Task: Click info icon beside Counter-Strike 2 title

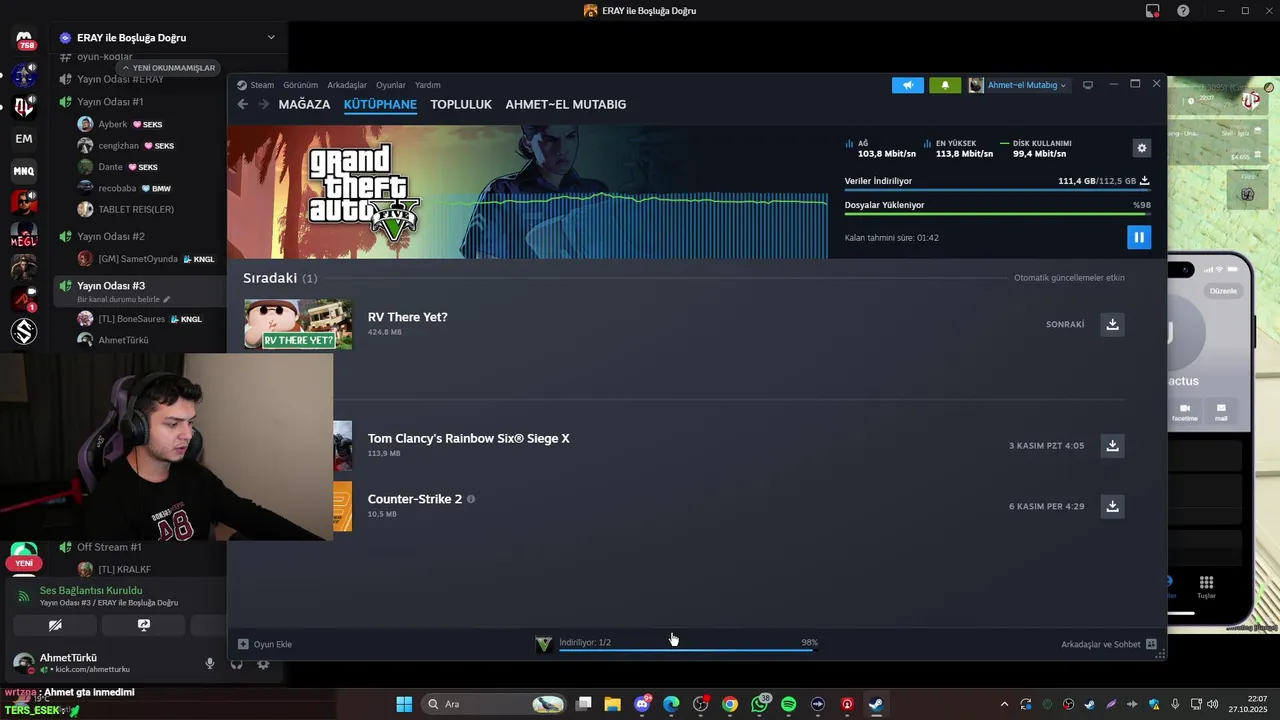Action: [471, 498]
